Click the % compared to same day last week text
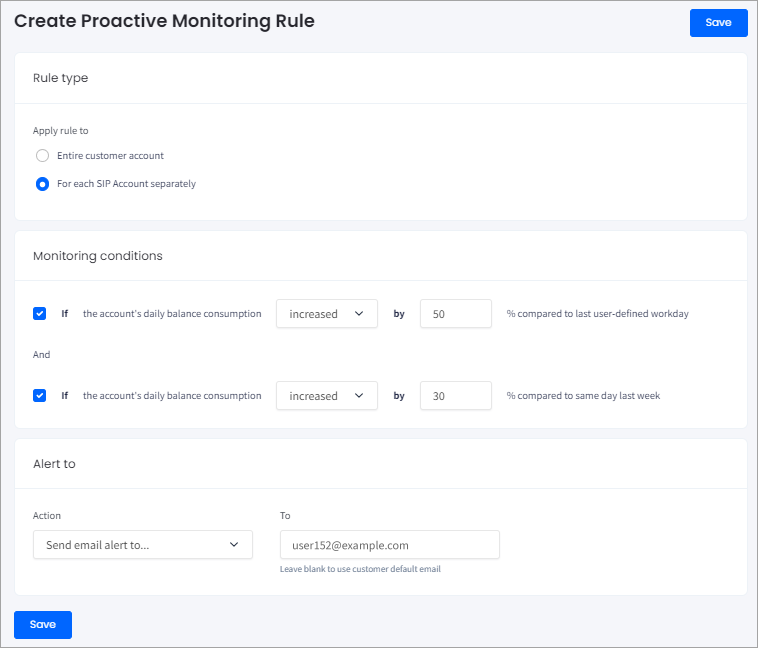Image resolution: width=758 pixels, height=648 pixels. click(583, 396)
